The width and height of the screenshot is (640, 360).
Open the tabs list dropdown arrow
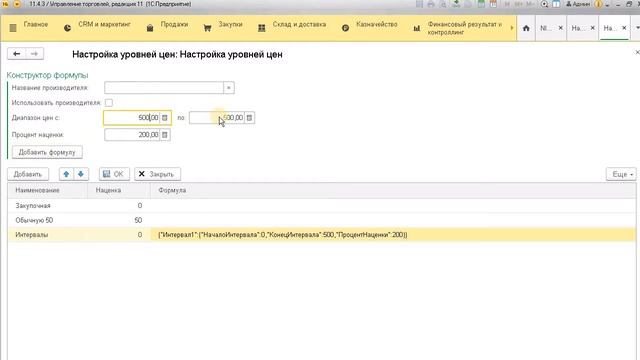(x=638, y=28)
